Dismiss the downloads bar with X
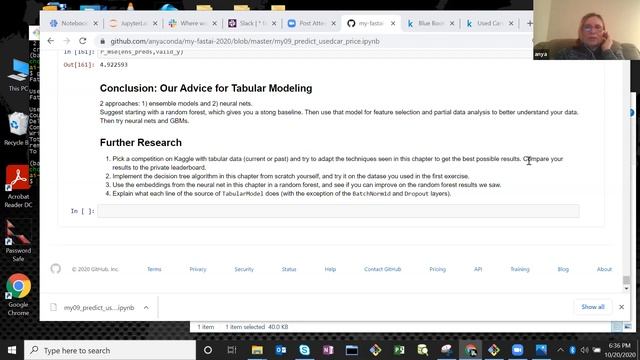This screenshot has width=640, height=360. pos(621,307)
